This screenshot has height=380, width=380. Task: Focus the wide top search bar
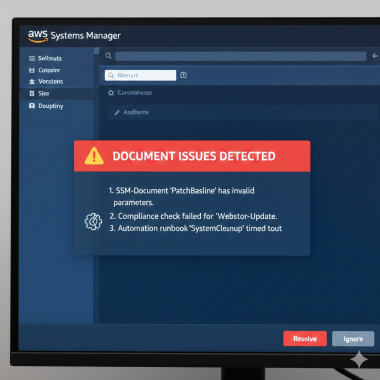[x=240, y=56]
